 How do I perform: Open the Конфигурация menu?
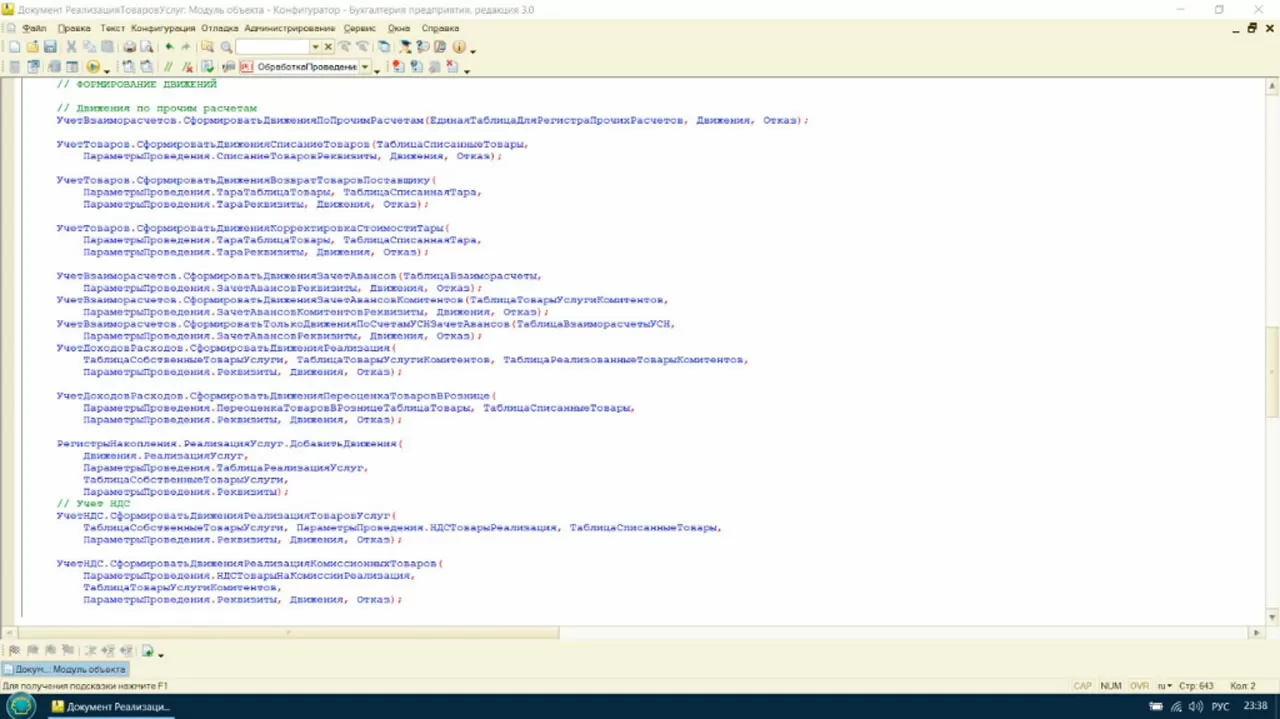162,28
